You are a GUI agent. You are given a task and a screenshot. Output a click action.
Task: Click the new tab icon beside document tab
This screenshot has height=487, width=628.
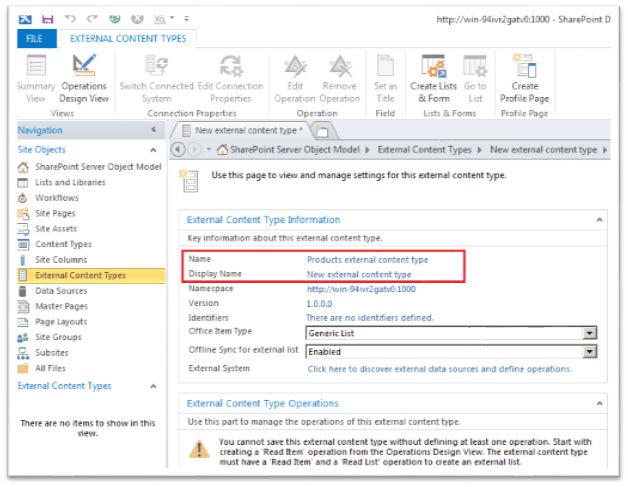tap(322, 131)
